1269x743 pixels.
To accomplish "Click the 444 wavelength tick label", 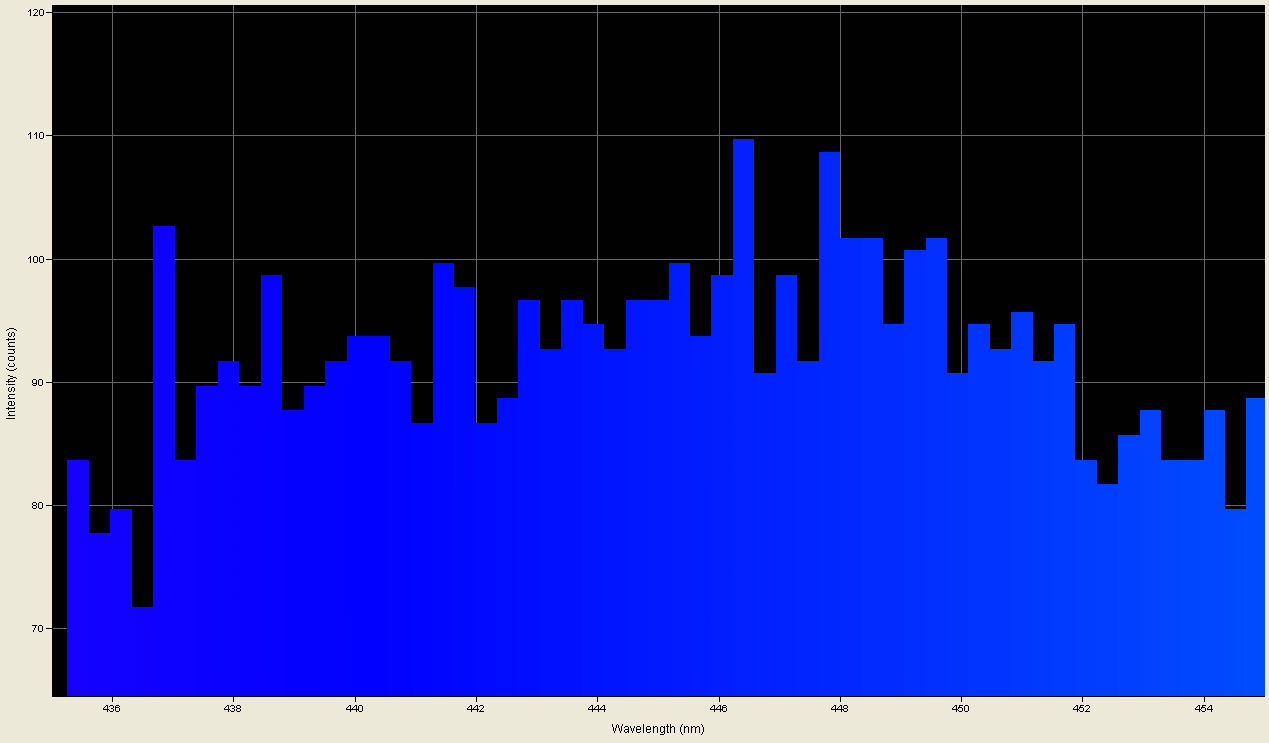I will [x=597, y=709].
